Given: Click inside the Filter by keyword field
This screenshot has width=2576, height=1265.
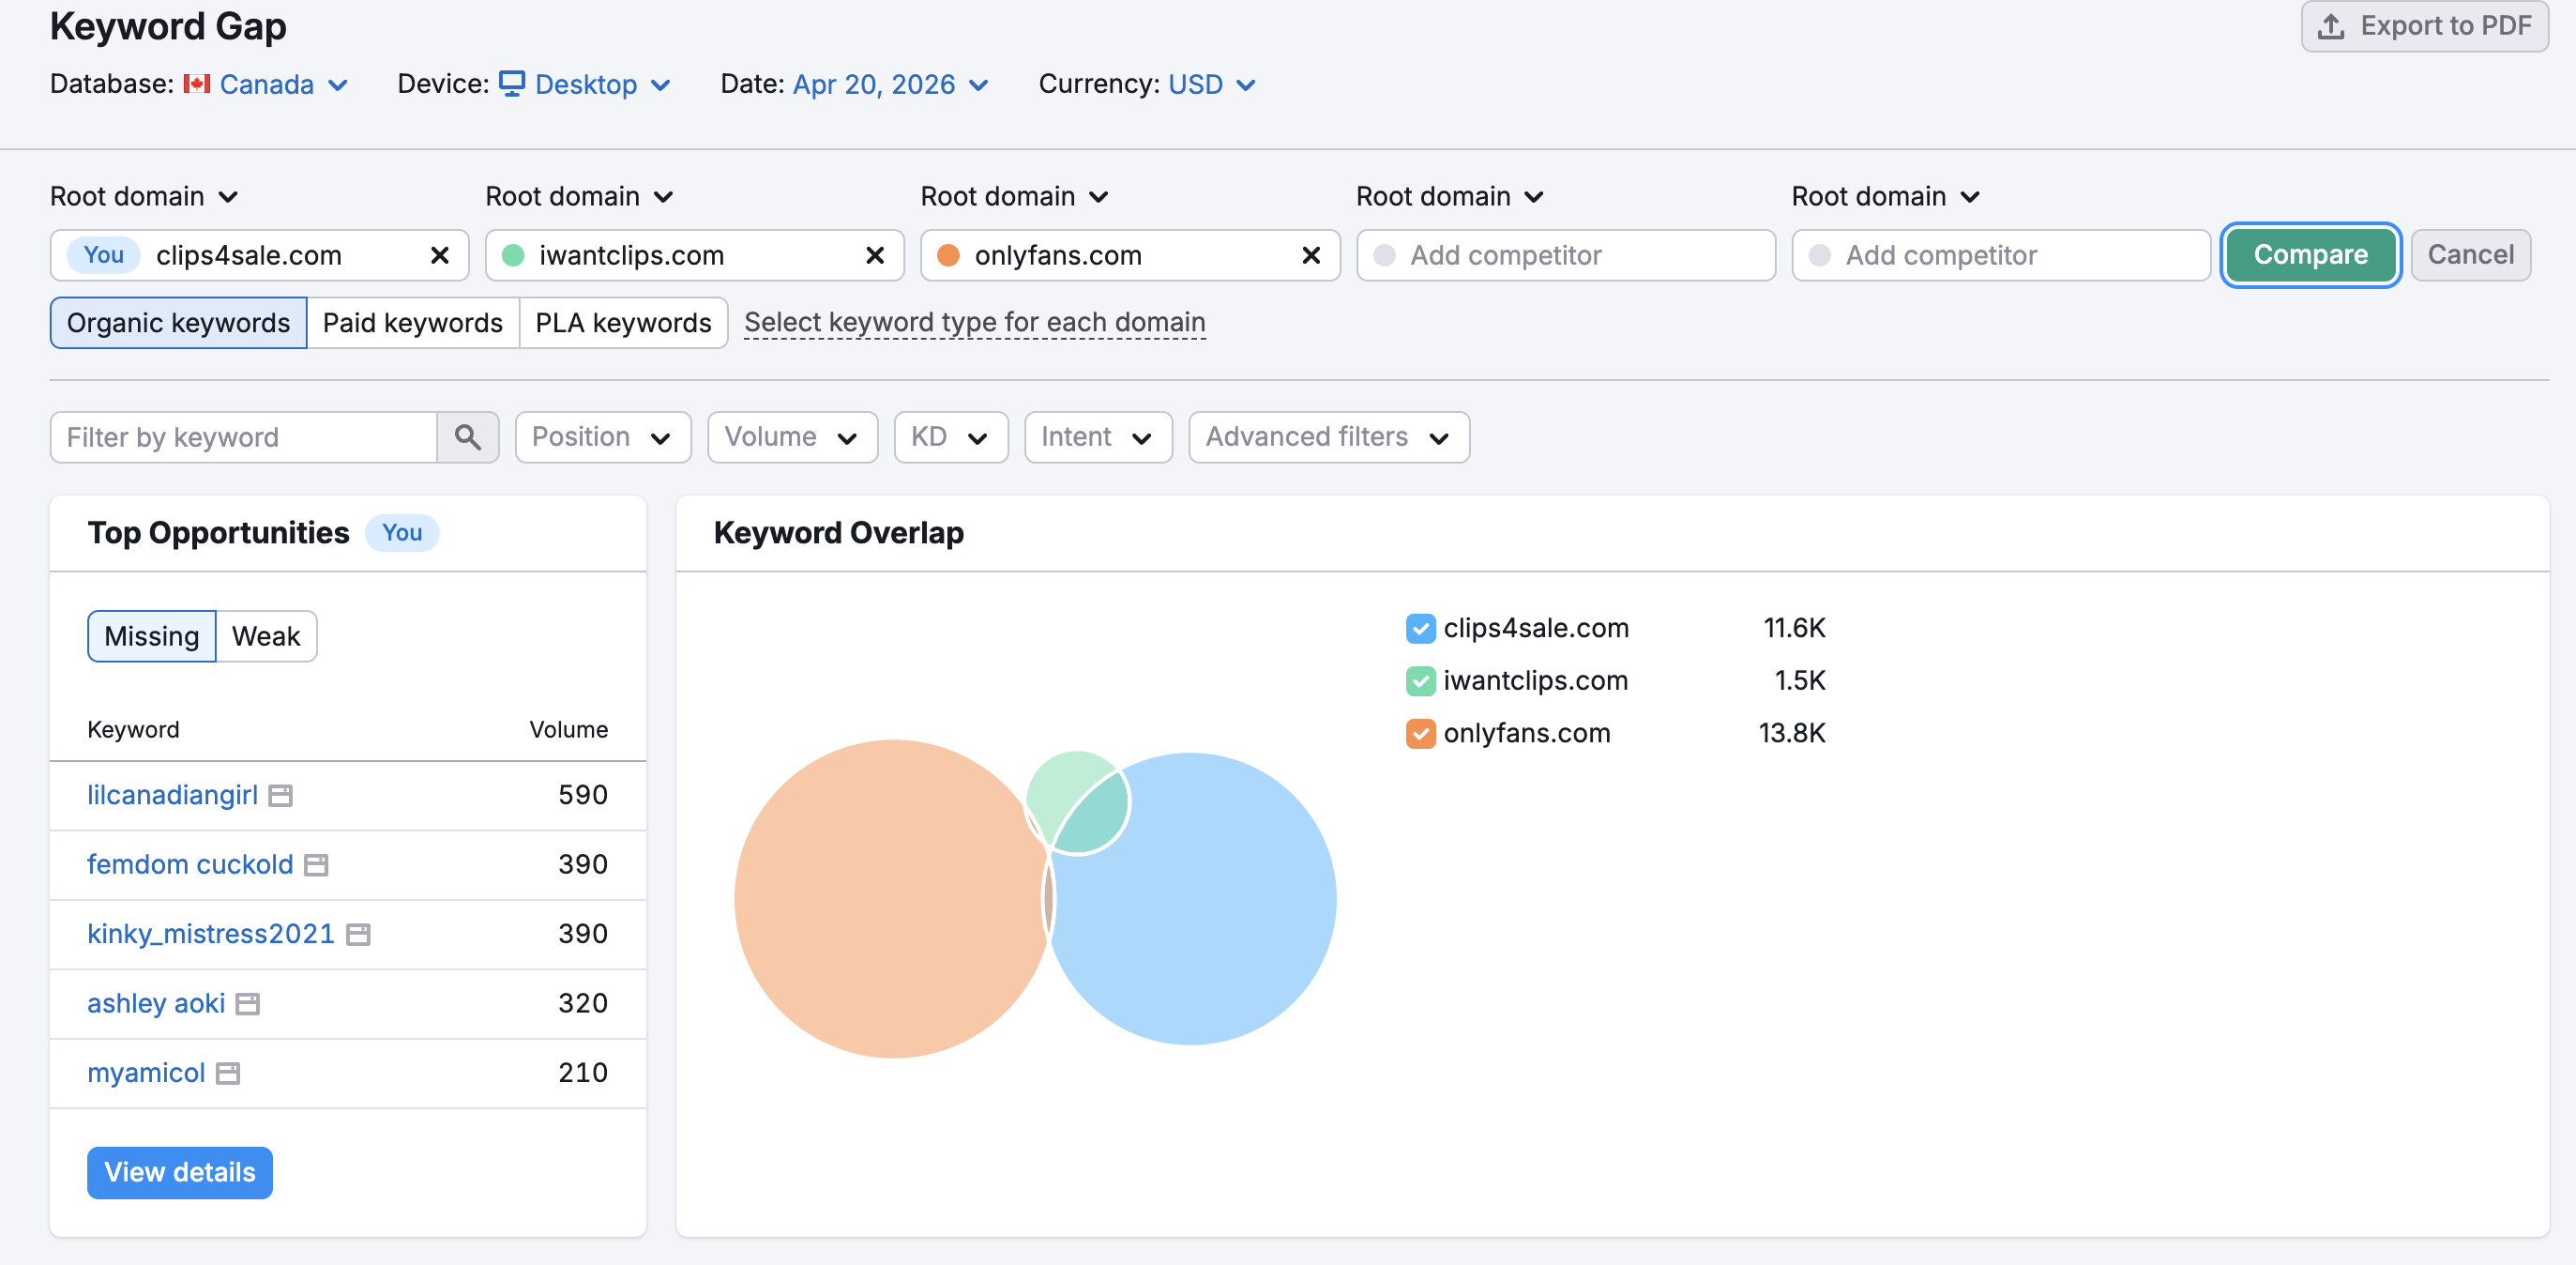Looking at the screenshot, I should click(240, 437).
